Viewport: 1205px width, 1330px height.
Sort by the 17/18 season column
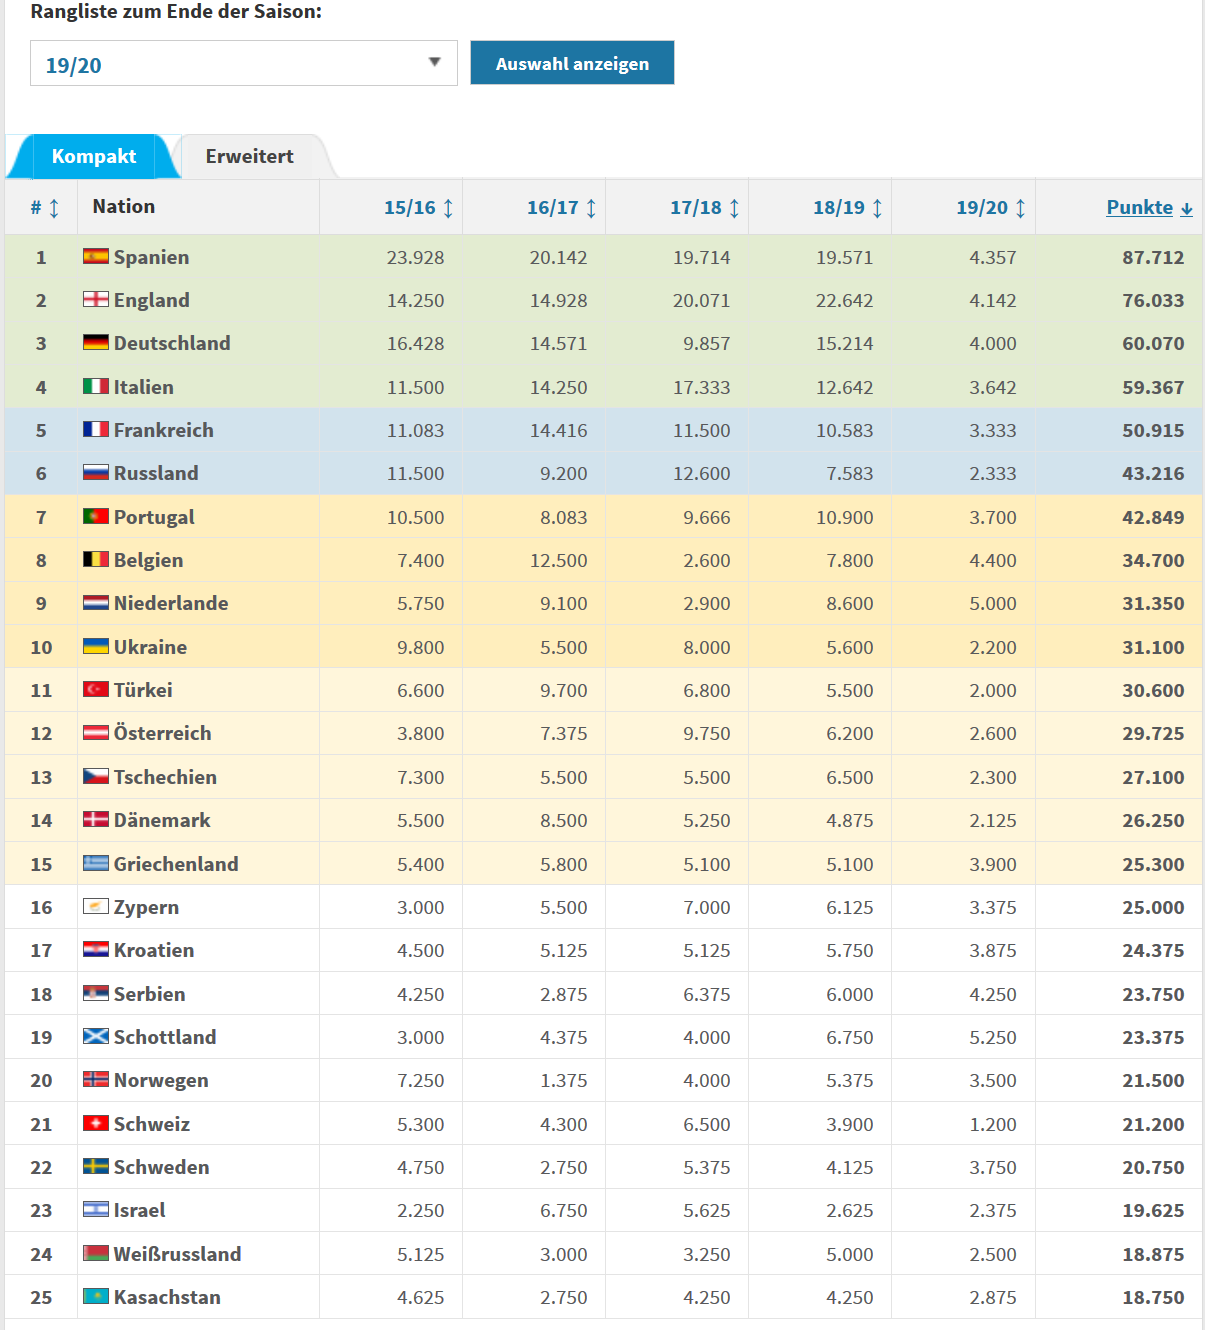coord(704,208)
